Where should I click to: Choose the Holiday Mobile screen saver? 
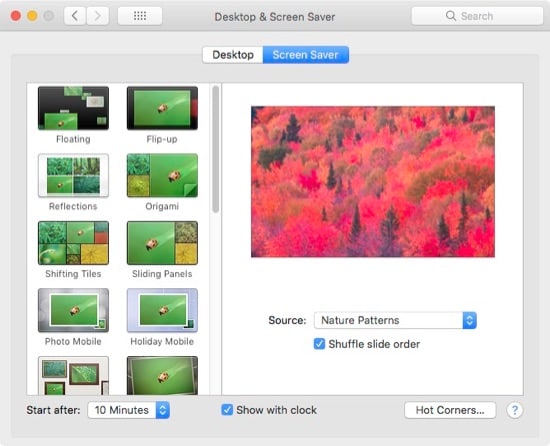pyautogui.click(x=162, y=310)
